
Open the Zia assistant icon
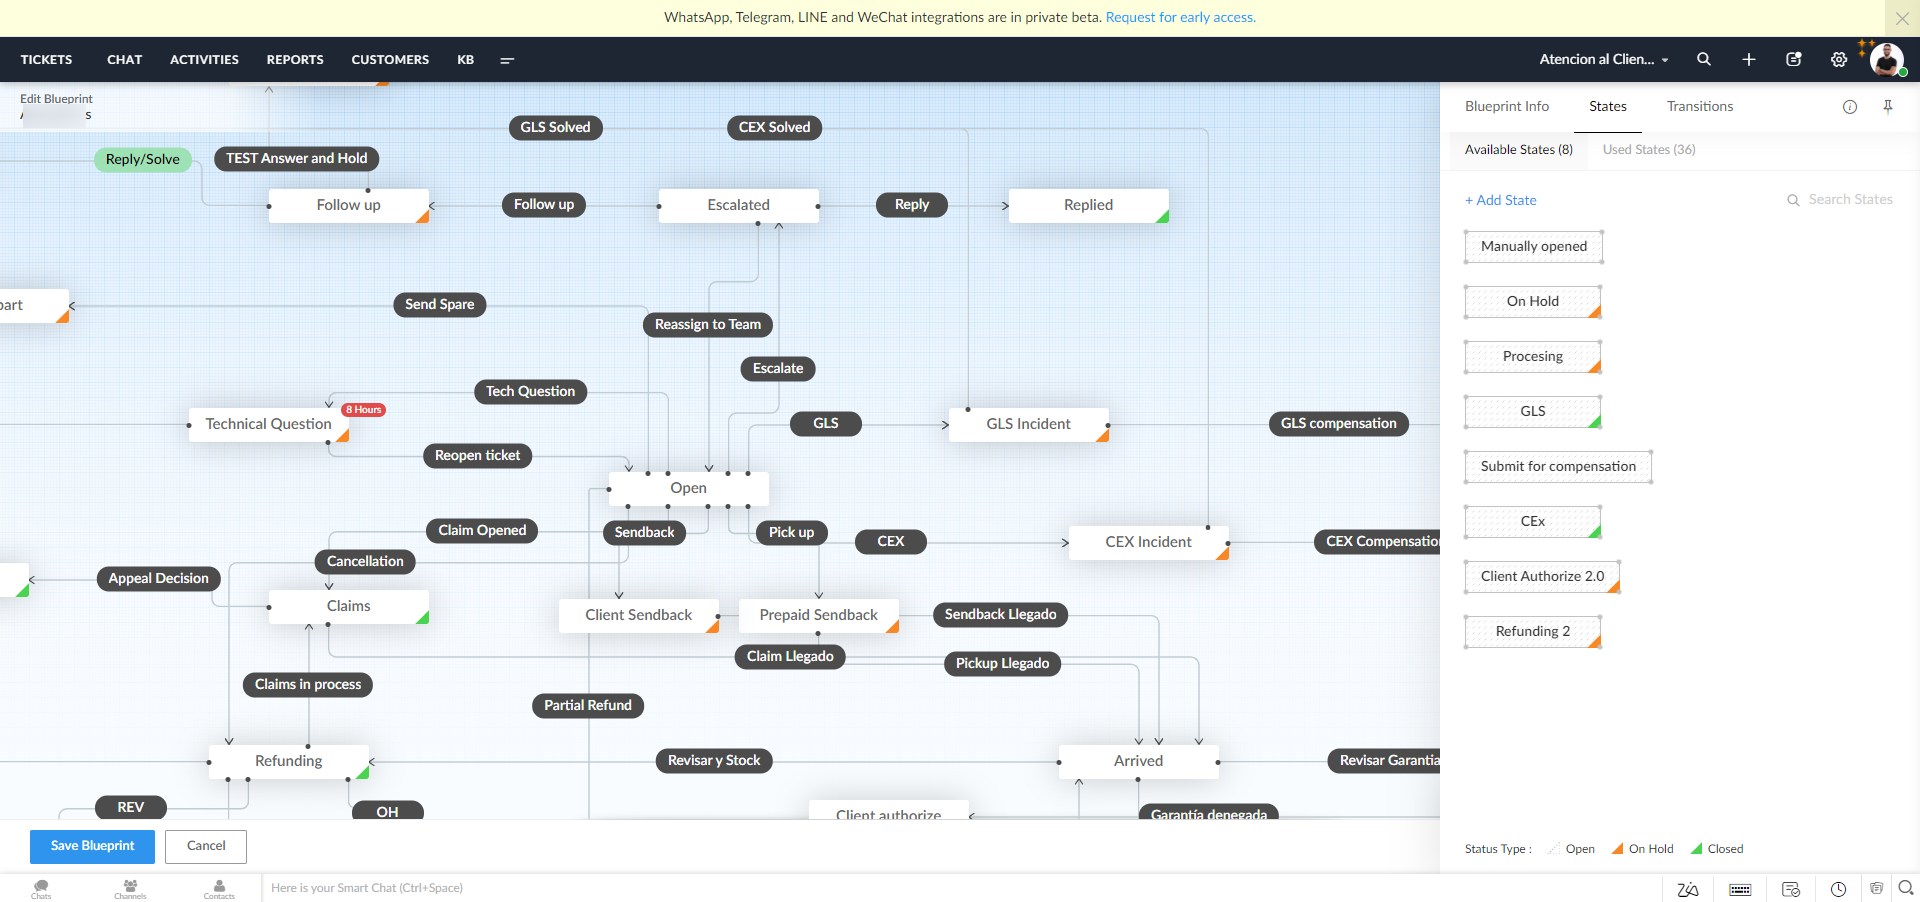pos(1688,889)
